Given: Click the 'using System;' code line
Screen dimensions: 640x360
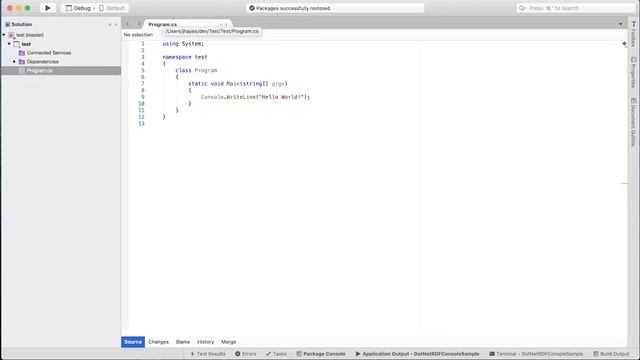Looking at the screenshot, I should click(x=183, y=44).
